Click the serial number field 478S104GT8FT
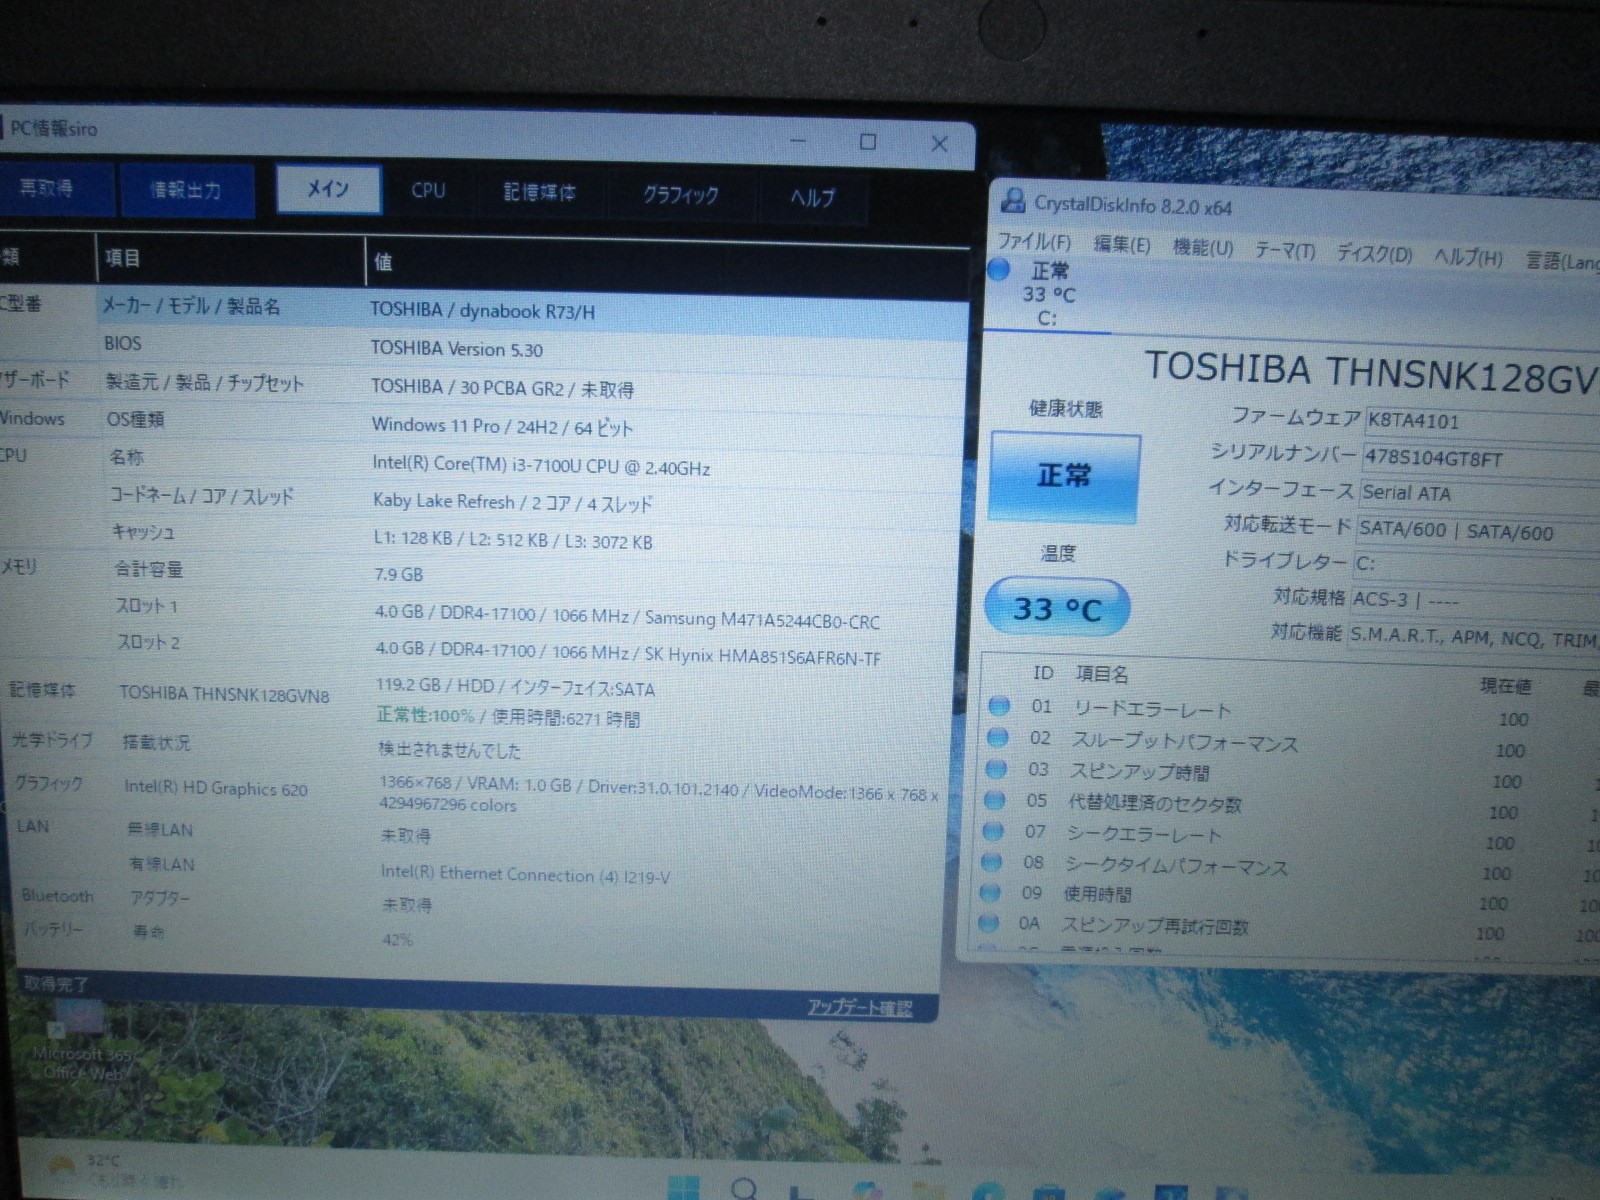 click(x=1481, y=459)
